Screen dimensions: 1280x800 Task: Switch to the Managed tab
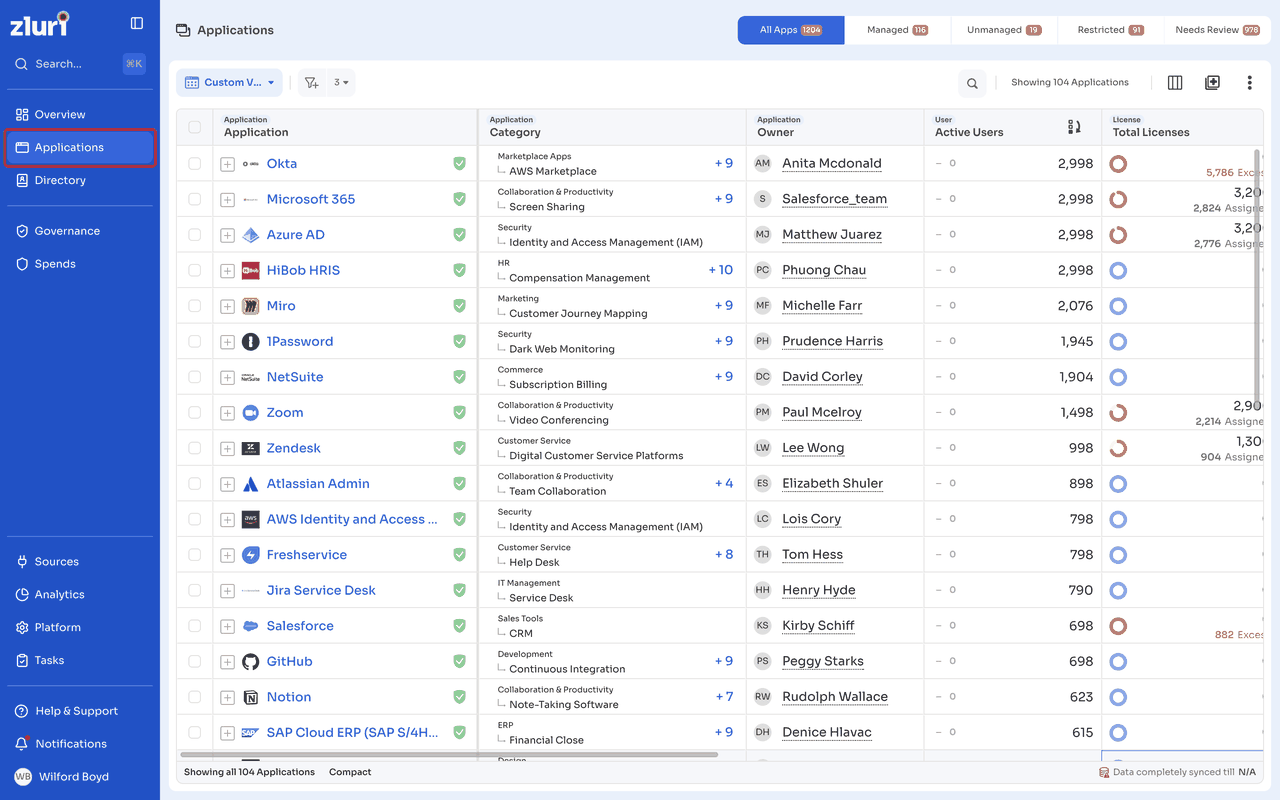click(897, 30)
